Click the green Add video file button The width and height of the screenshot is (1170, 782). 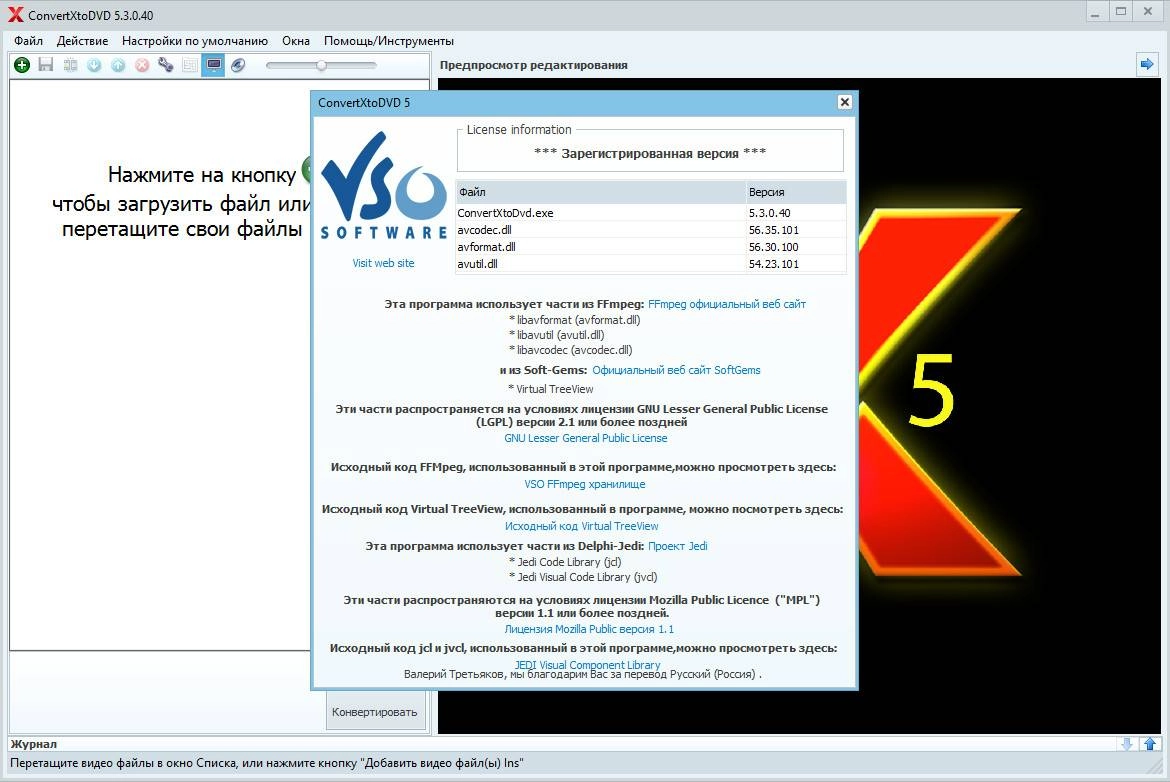pos(22,65)
